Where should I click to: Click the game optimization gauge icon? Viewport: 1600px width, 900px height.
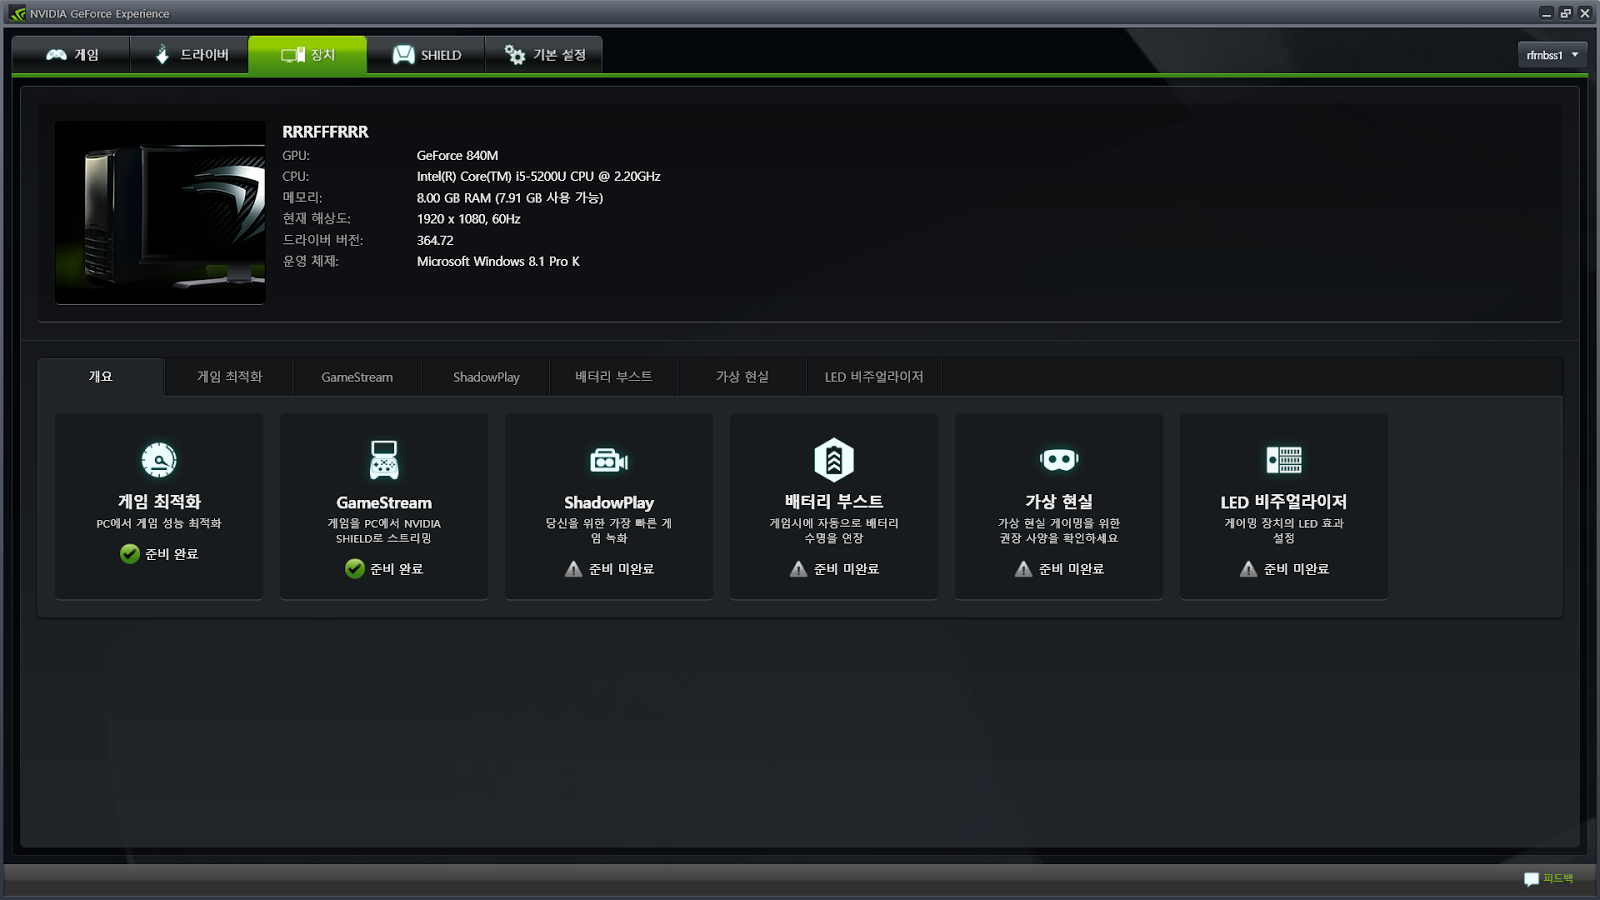click(x=159, y=460)
